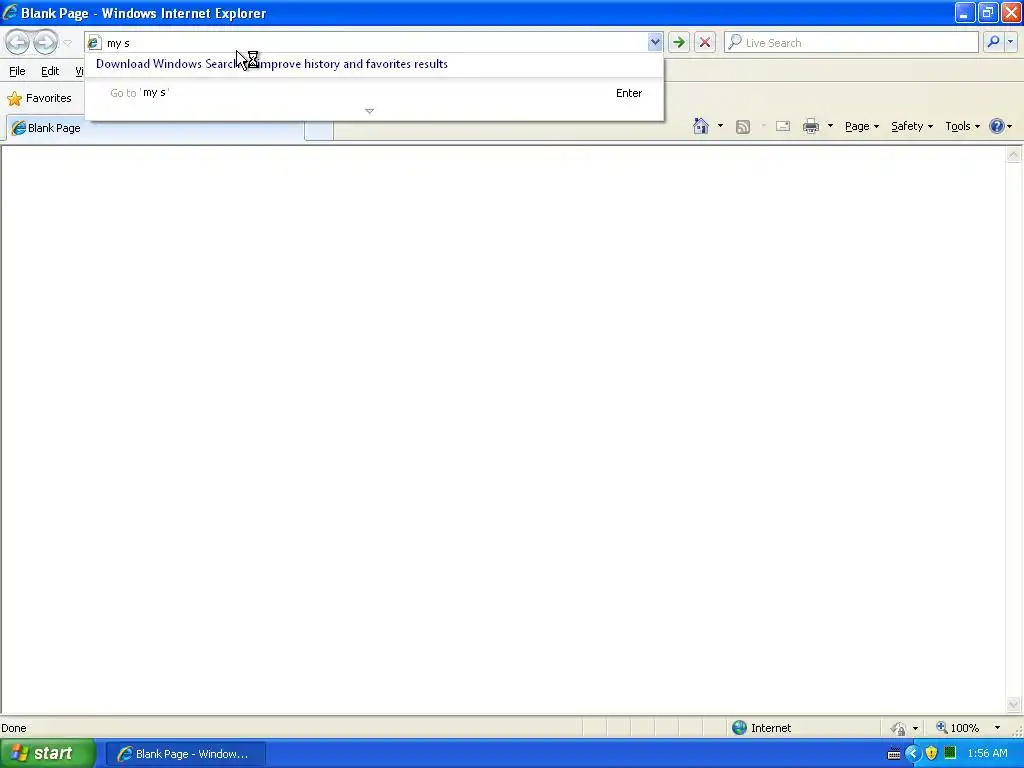Viewport: 1024px width, 768px height.
Task: Open the Safety menu
Action: [x=912, y=127]
